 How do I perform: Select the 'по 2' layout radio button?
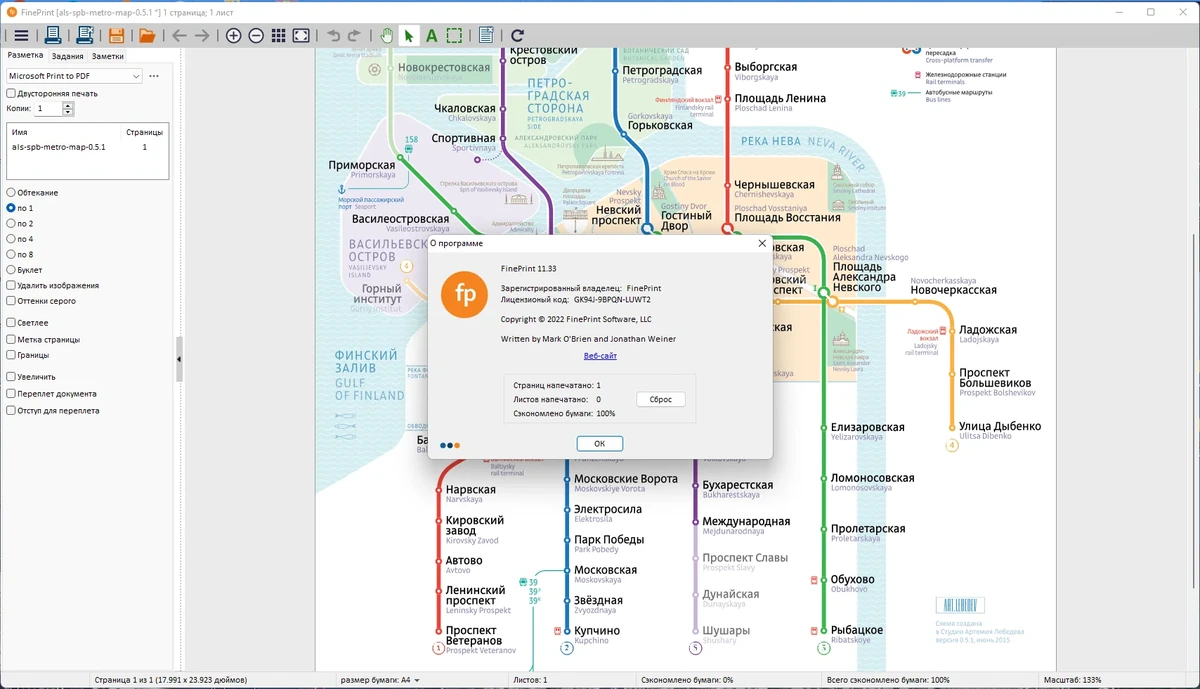[11, 224]
